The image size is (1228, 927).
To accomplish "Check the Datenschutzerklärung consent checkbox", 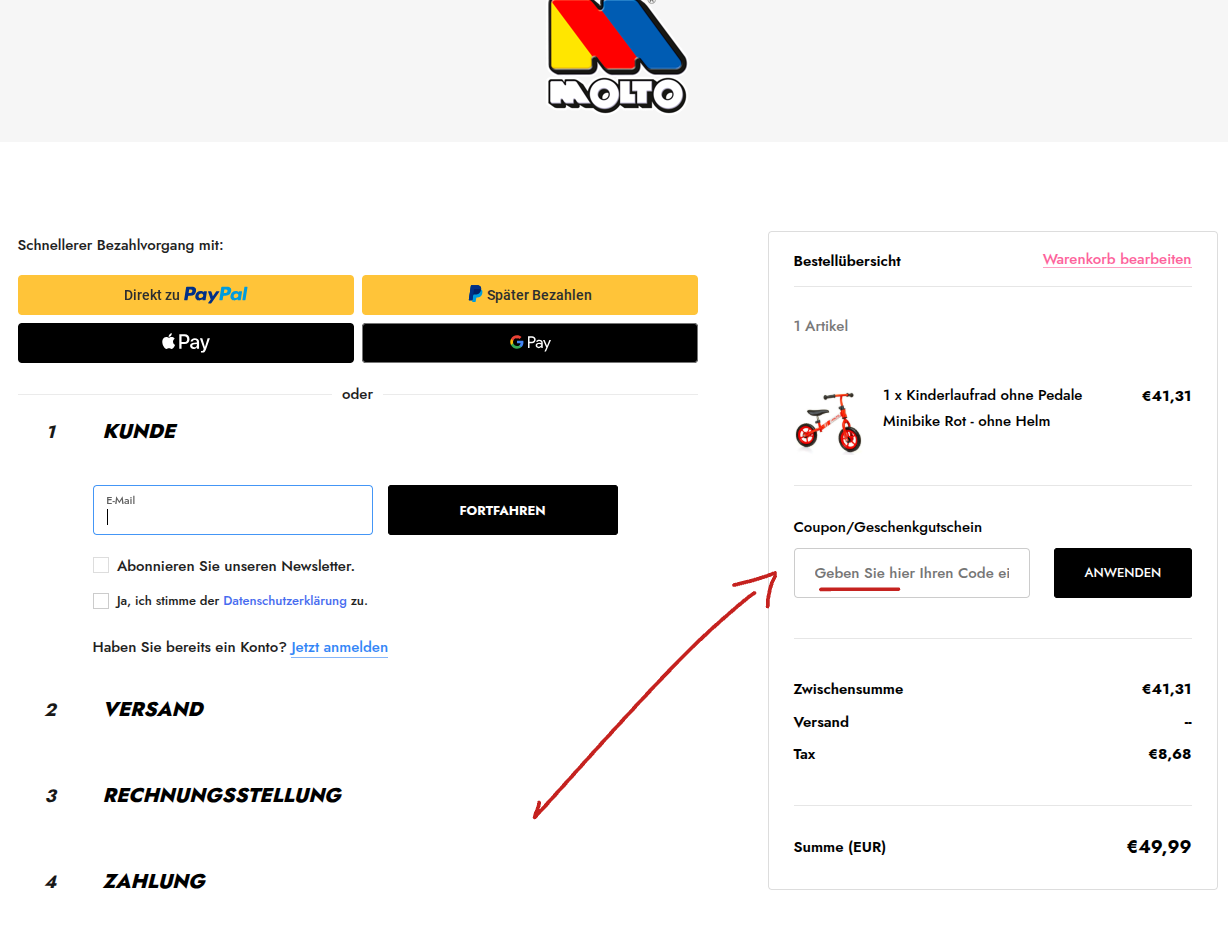I will pyautogui.click(x=101, y=601).
